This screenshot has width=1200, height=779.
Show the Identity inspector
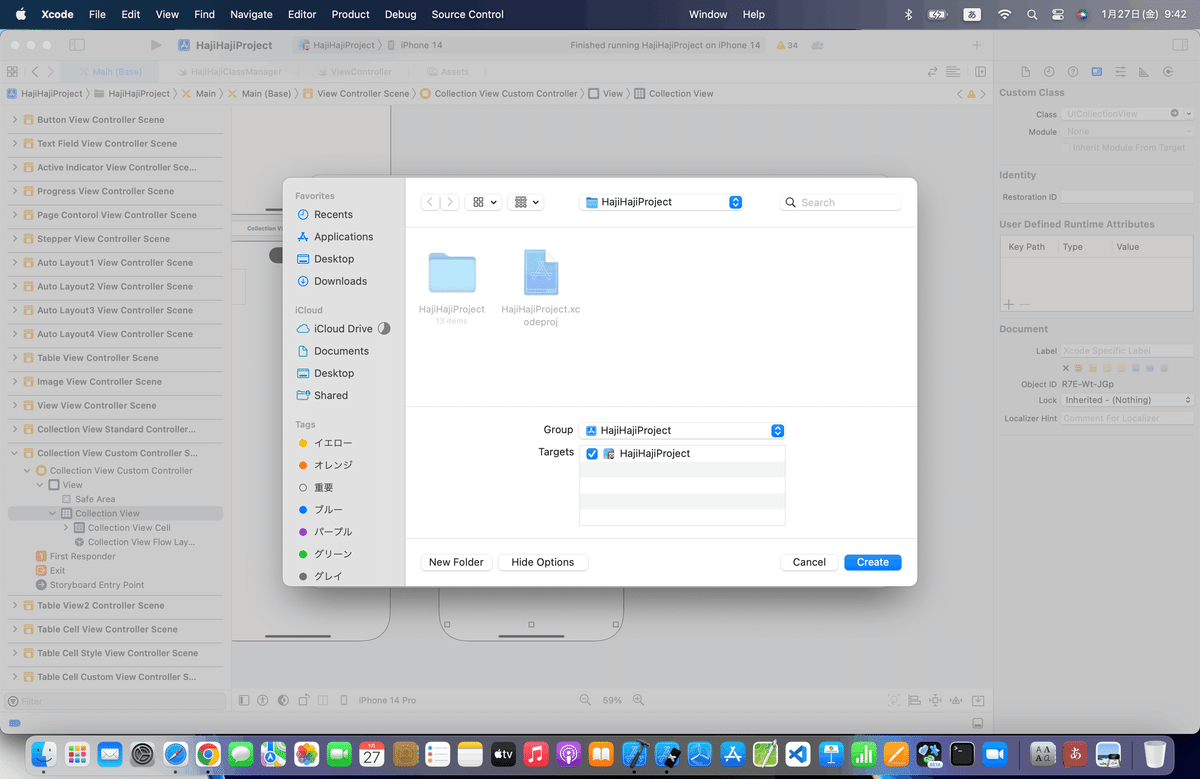click(1097, 72)
